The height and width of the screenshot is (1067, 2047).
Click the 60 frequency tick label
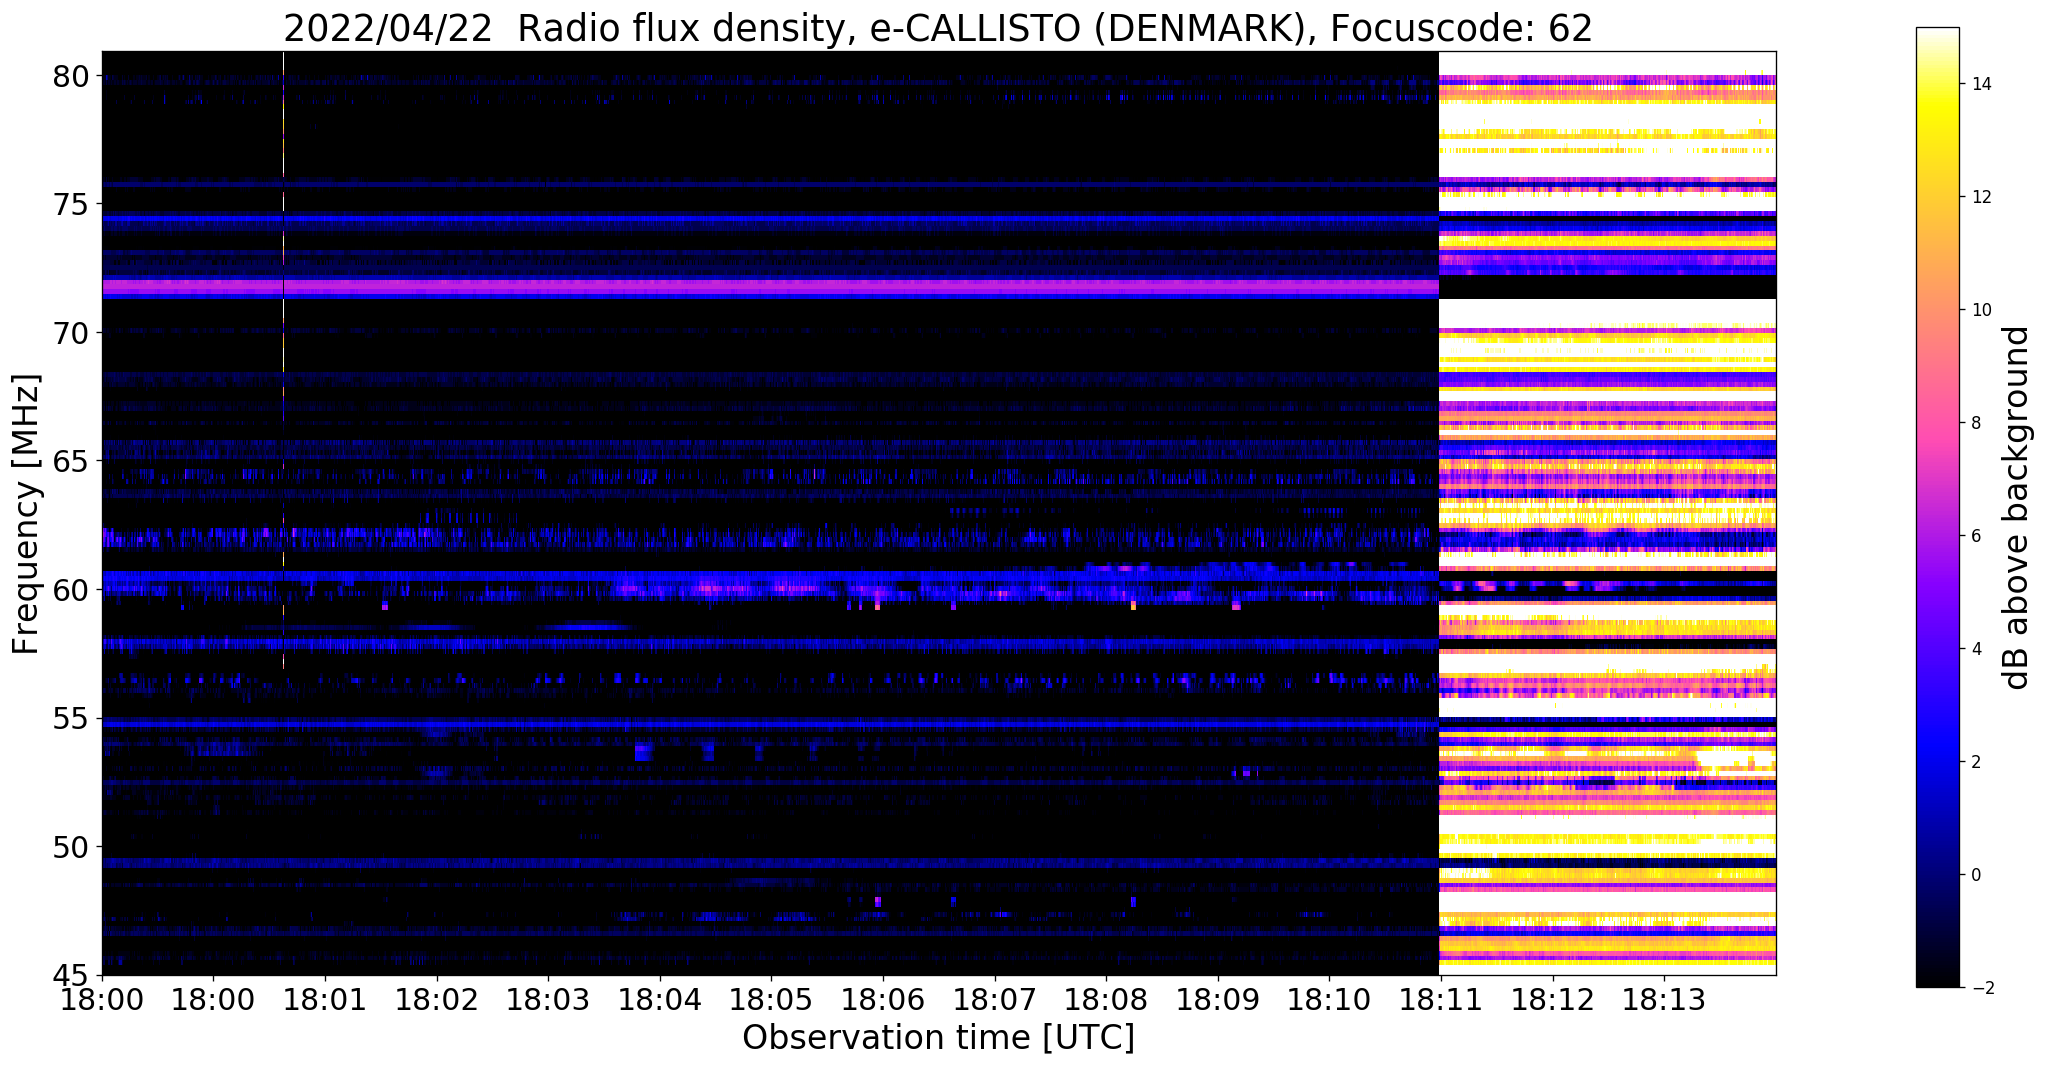71,590
